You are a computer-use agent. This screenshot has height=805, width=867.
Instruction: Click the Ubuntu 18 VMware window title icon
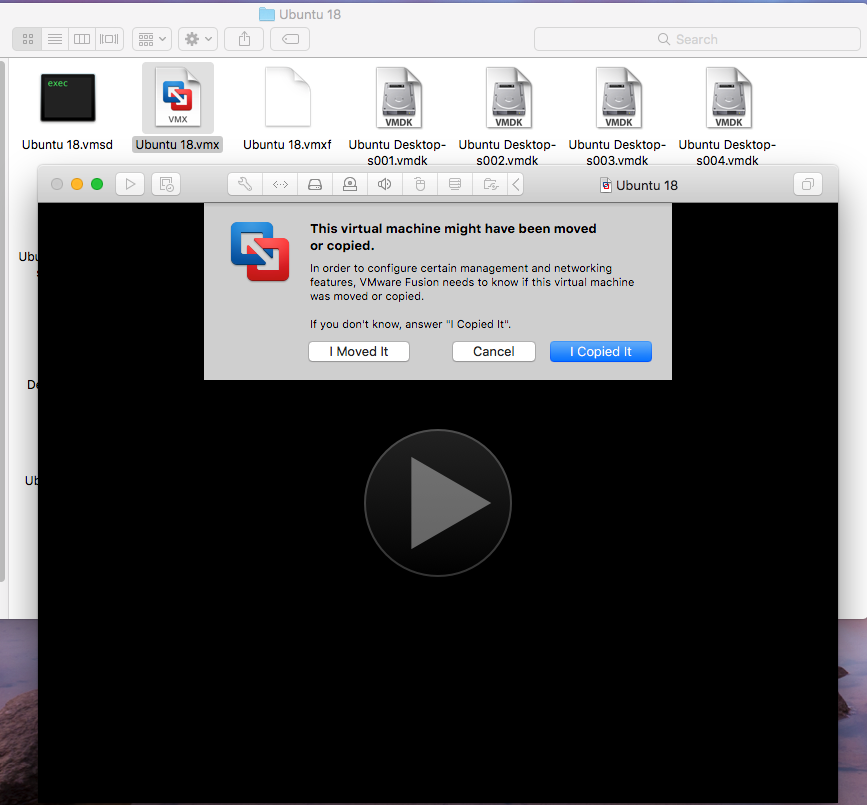[606, 185]
